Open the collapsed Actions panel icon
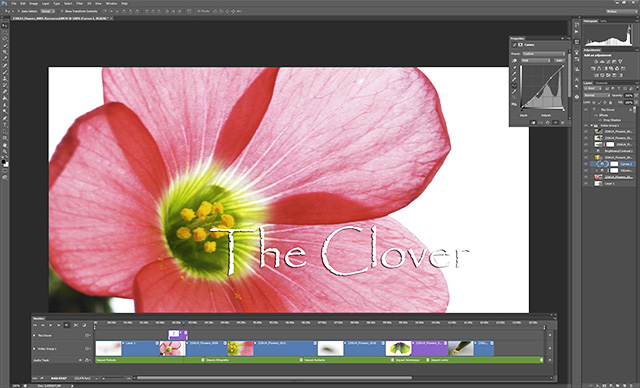640x388 pixels. [577, 32]
